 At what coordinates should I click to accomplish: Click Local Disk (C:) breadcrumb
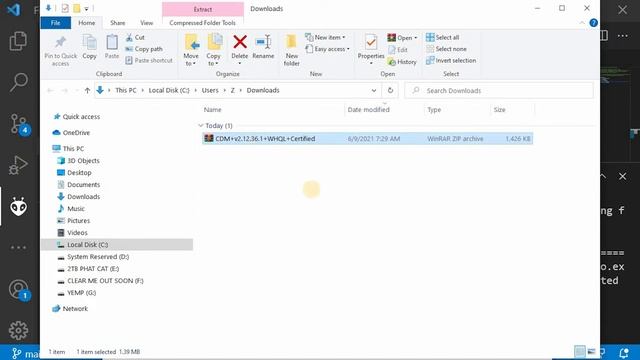[169, 90]
